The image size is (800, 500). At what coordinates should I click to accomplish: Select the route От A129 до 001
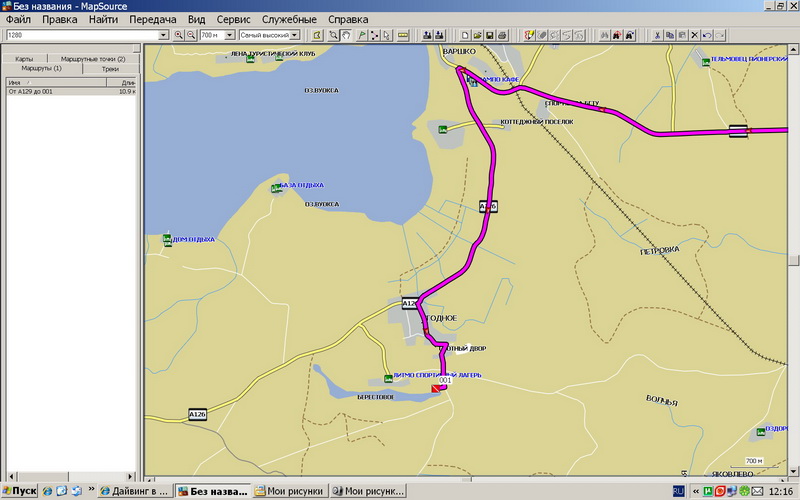pyautogui.click(x=40, y=91)
